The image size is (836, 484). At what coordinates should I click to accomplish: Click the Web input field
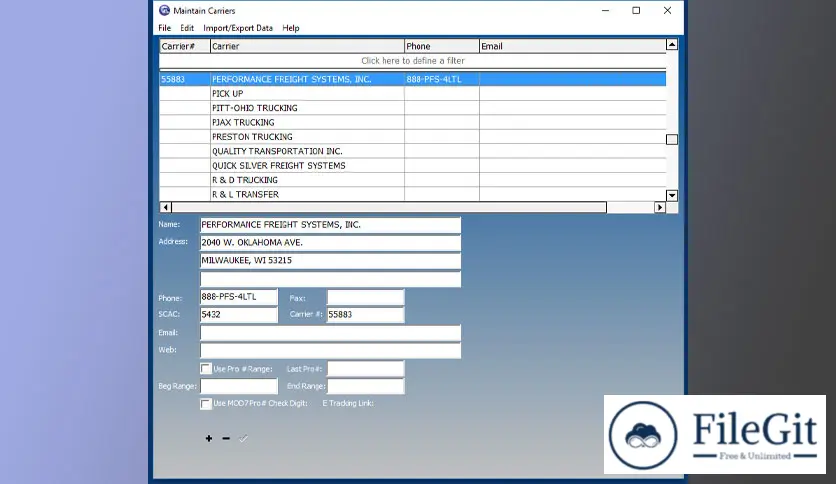pyautogui.click(x=330, y=350)
